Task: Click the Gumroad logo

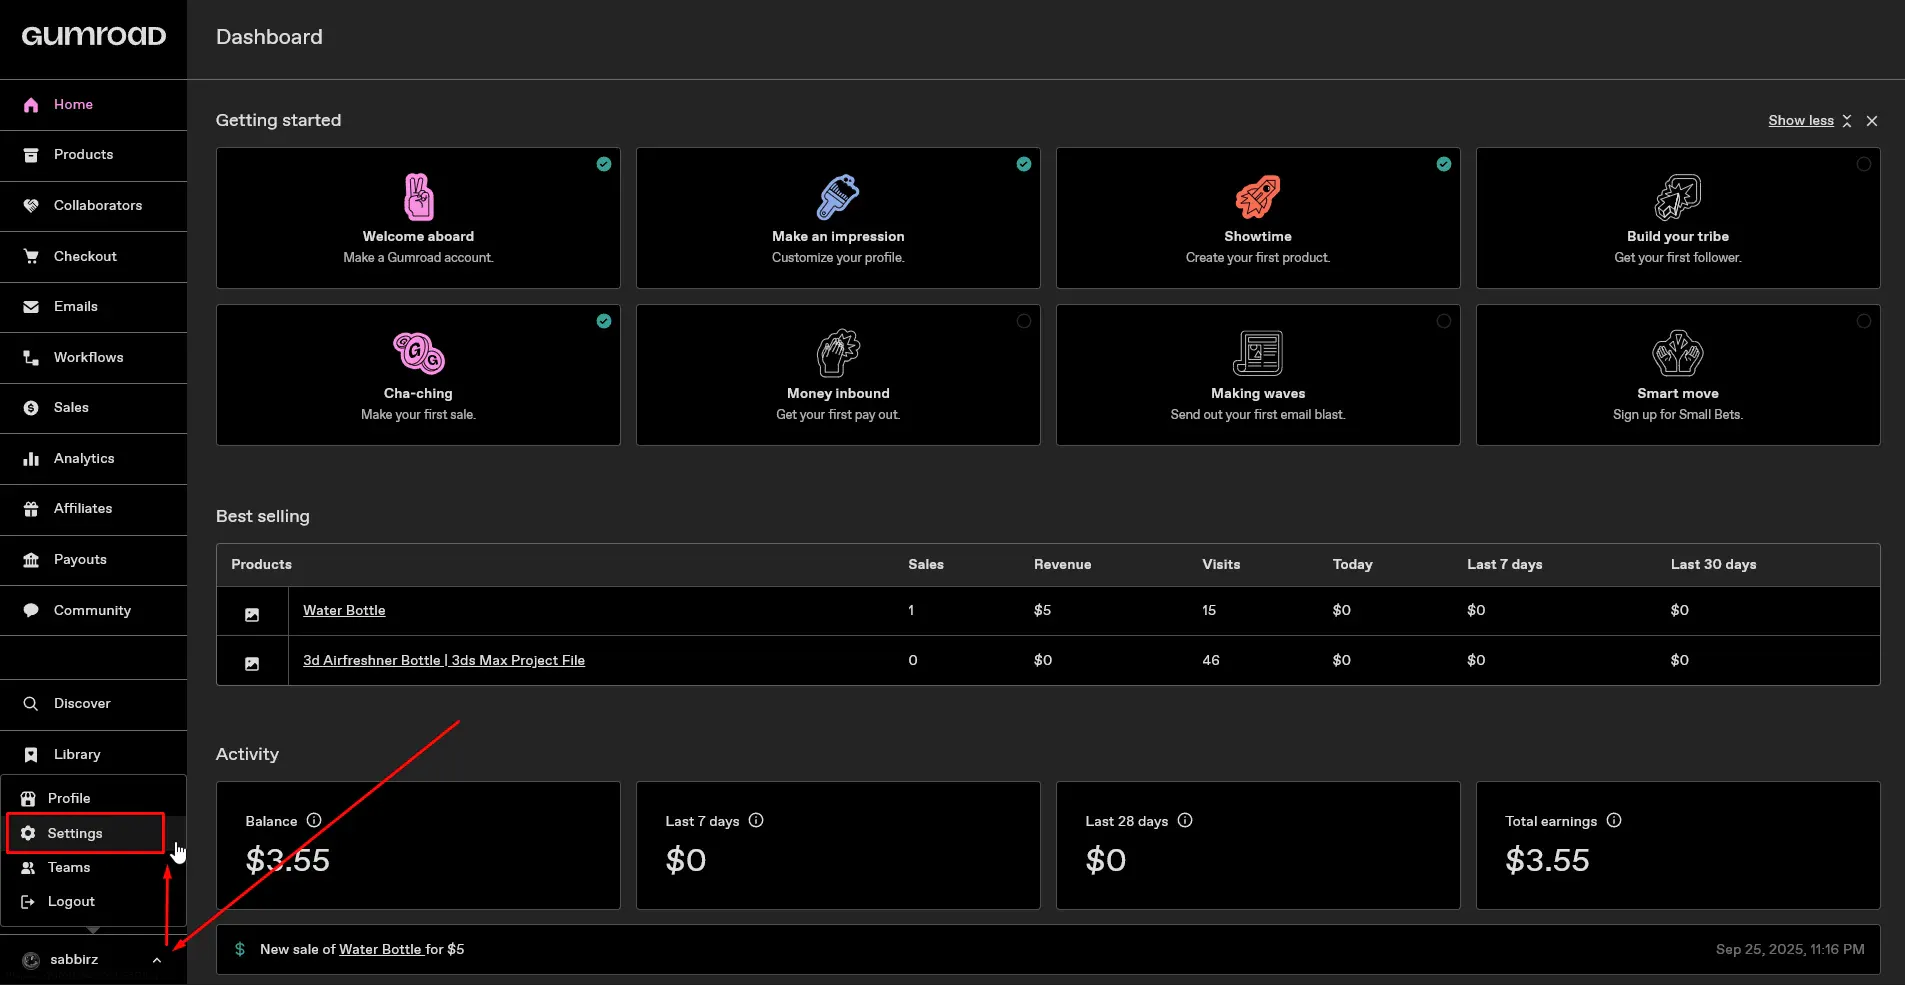Action: [x=94, y=36]
